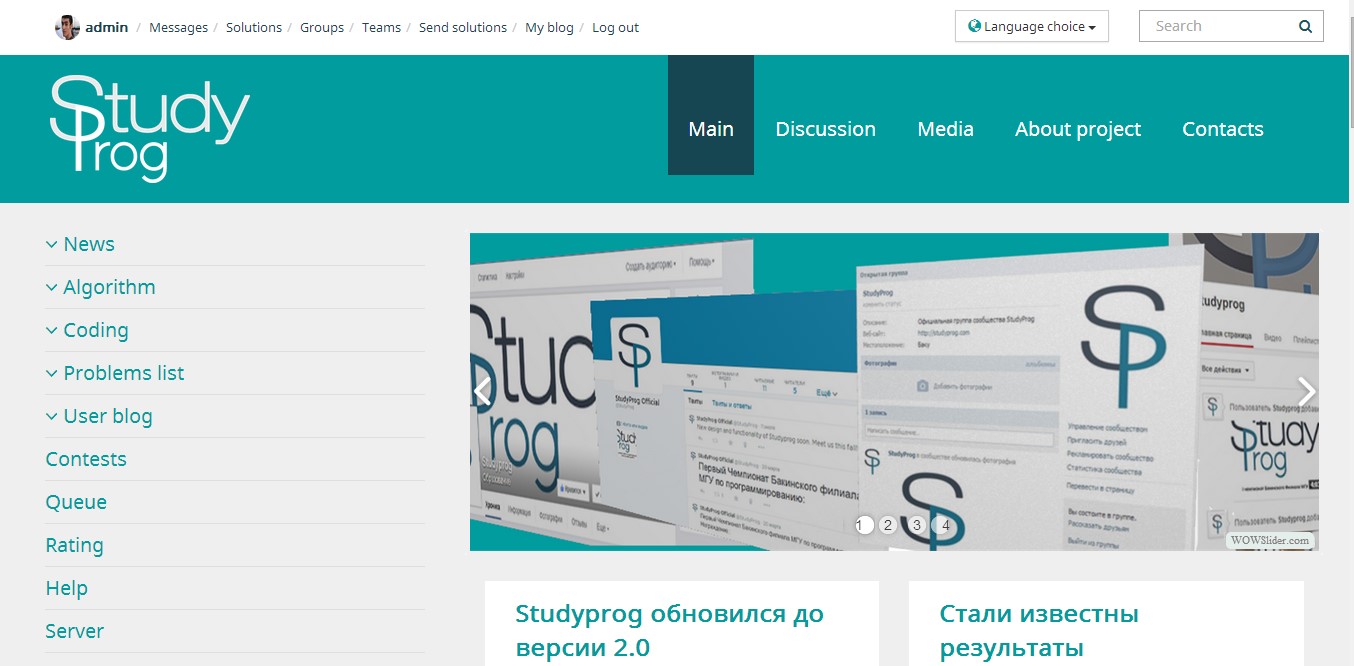Open News sidebar item

coord(89,244)
